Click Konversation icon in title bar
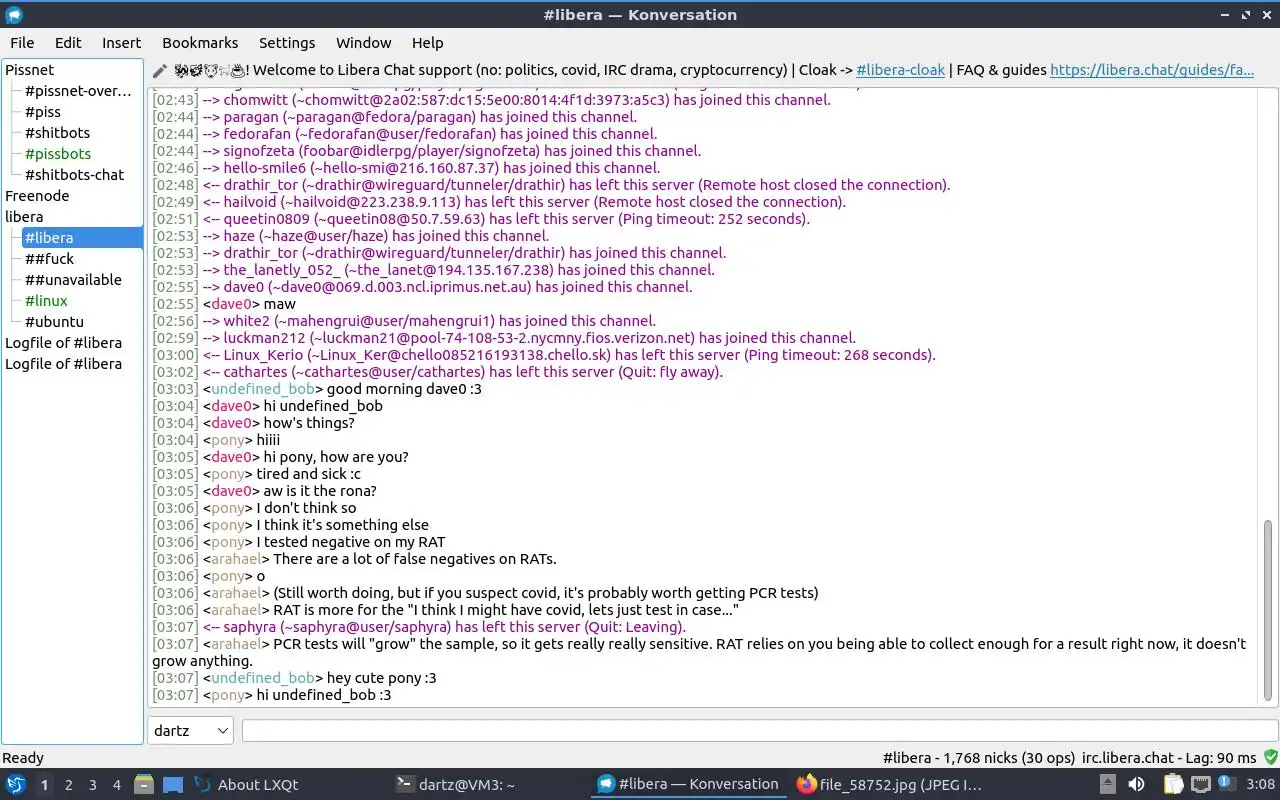The height and width of the screenshot is (800, 1280). (14, 15)
